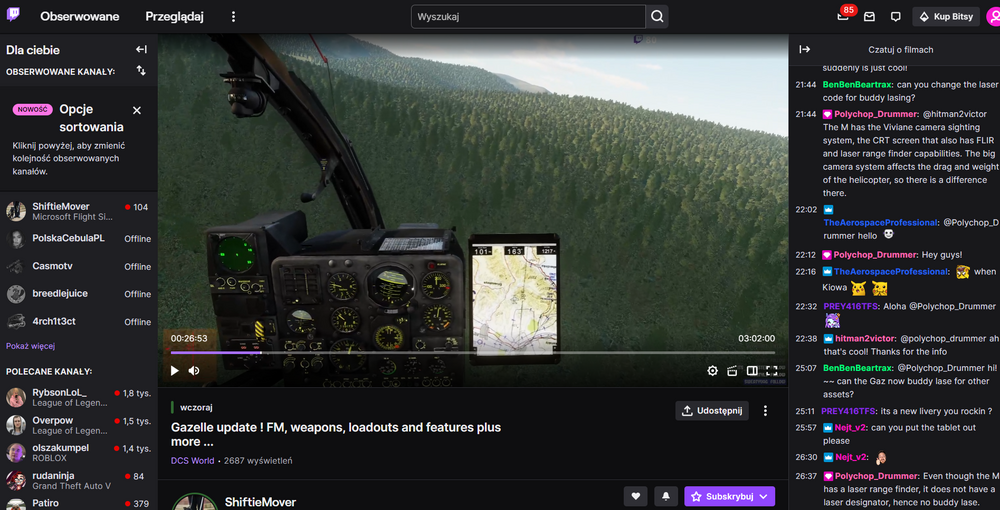Screen dimensions: 1000x510
Task: Play the video
Action: pos(175,370)
